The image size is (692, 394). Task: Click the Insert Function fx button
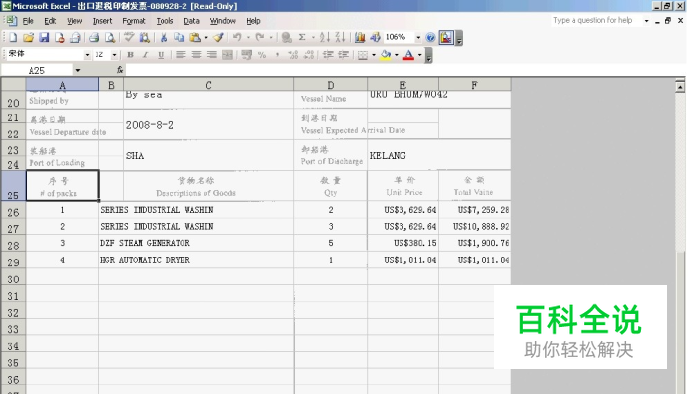coord(120,70)
